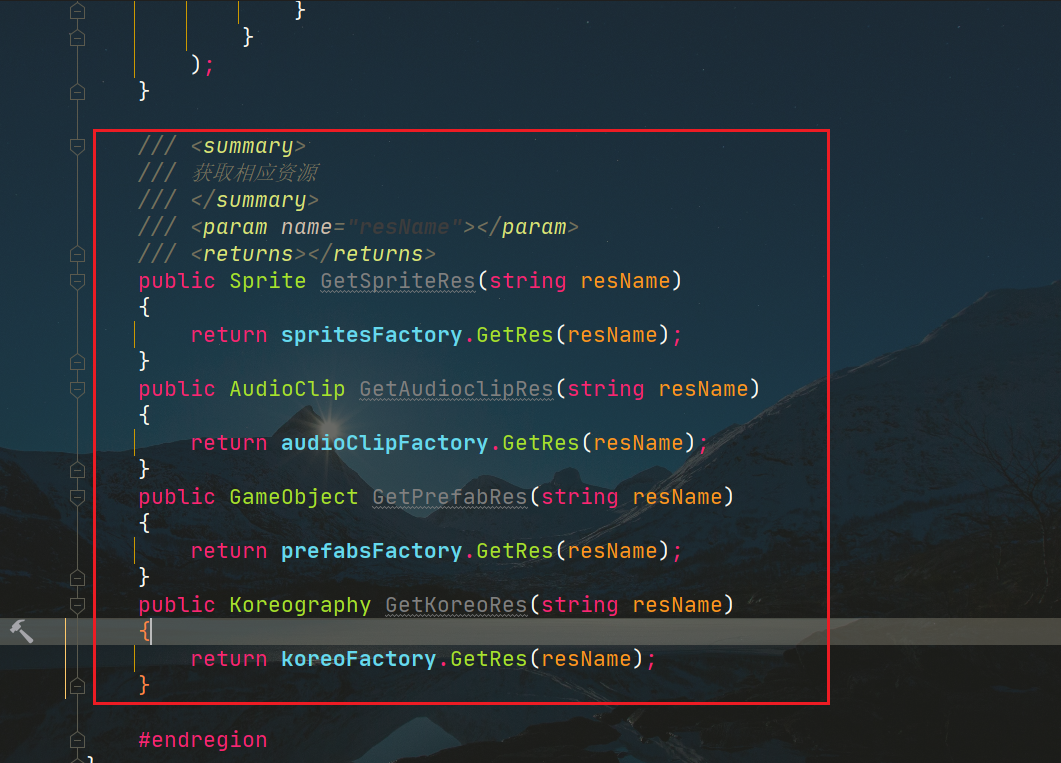Click the GetPrefabRes method name
The height and width of the screenshot is (763, 1061).
pyautogui.click(x=450, y=497)
